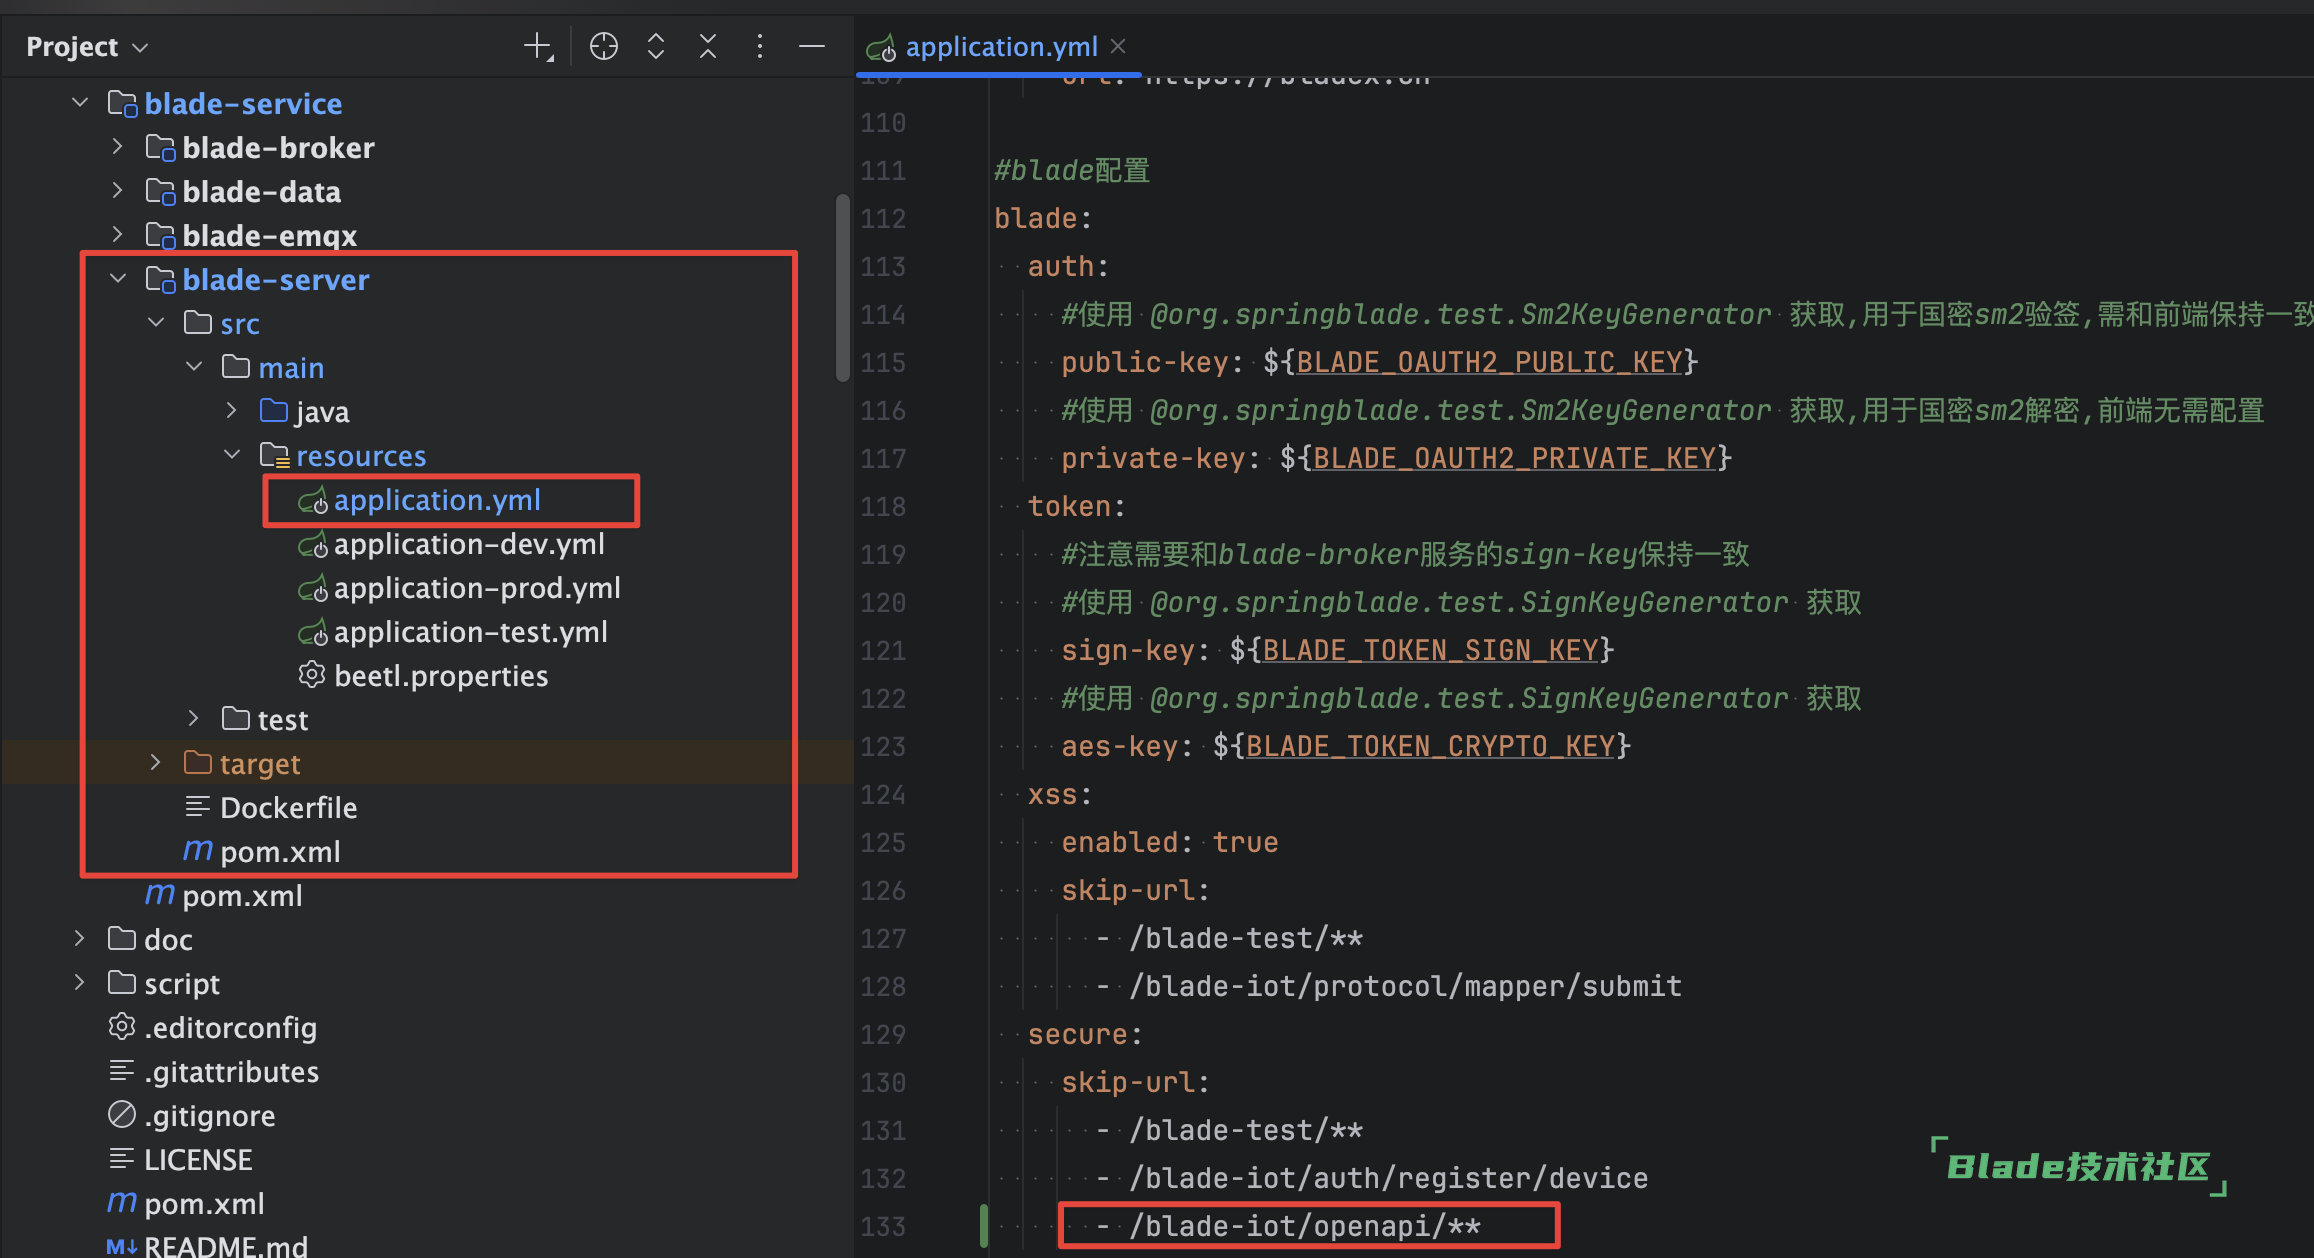Collapse the main folder chevron
This screenshot has width=2314, height=1258.
click(194, 367)
